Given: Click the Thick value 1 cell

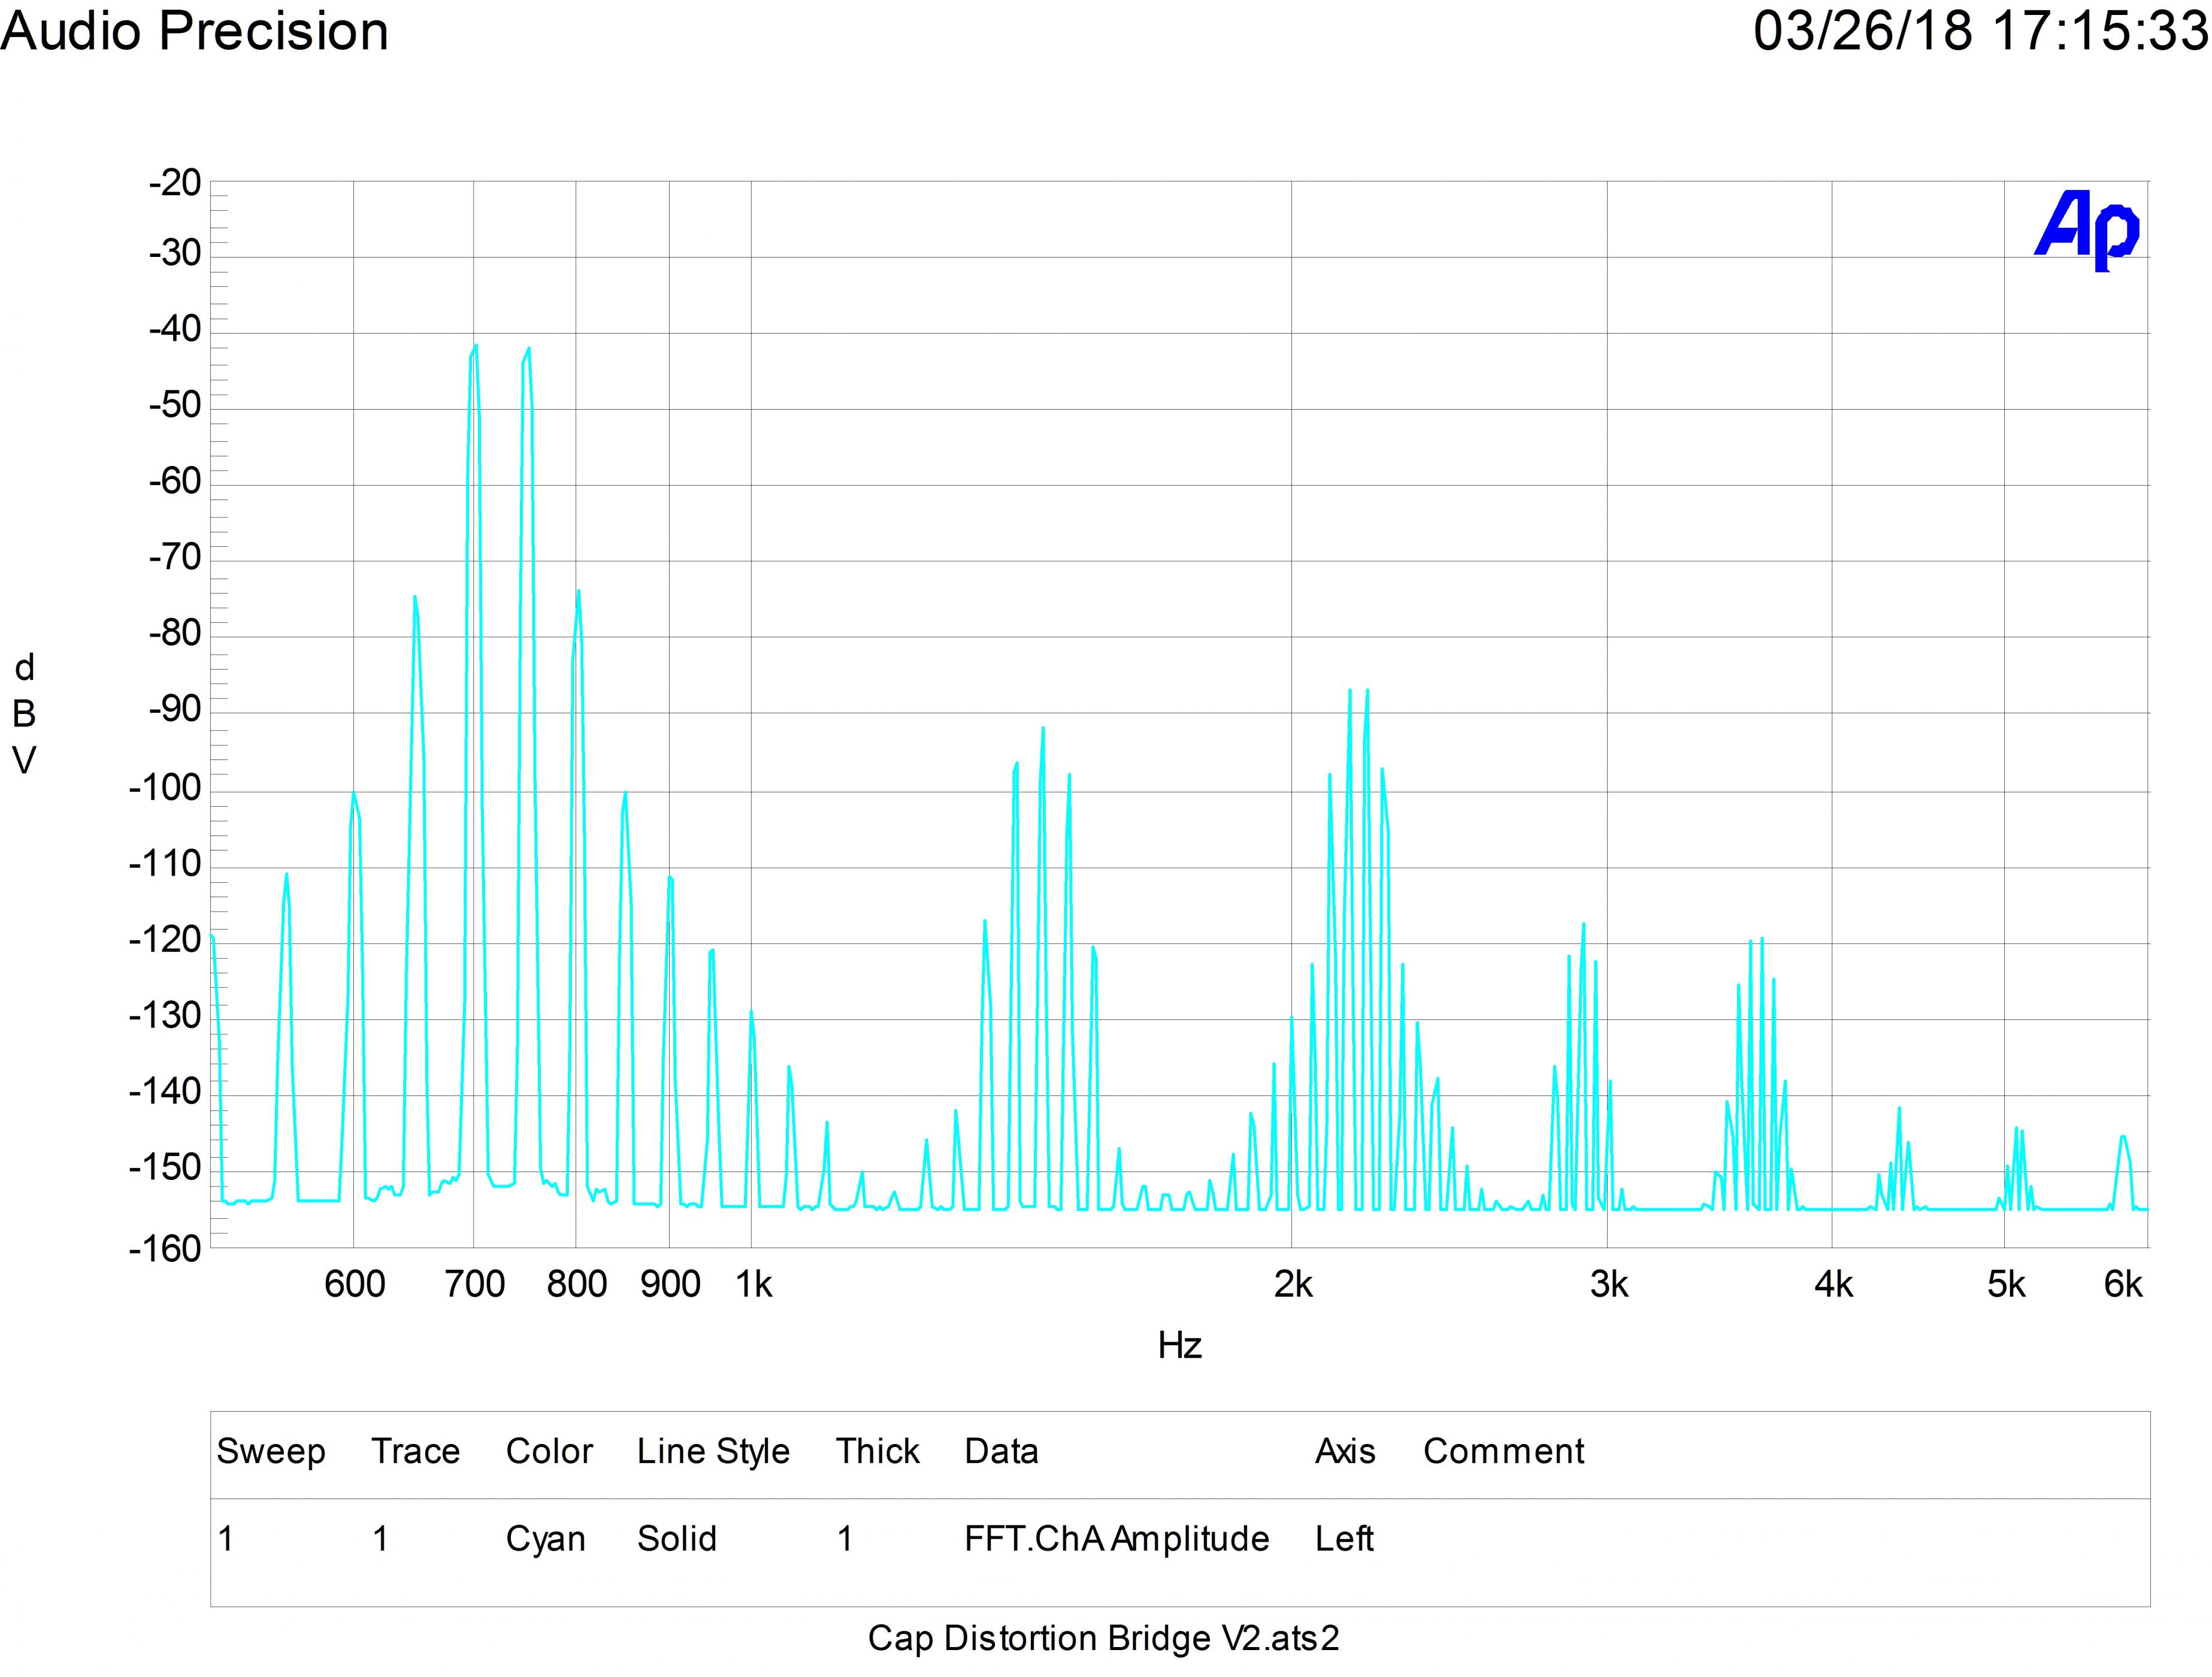Looking at the screenshot, I should pyautogui.click(x=845, y=1538).
